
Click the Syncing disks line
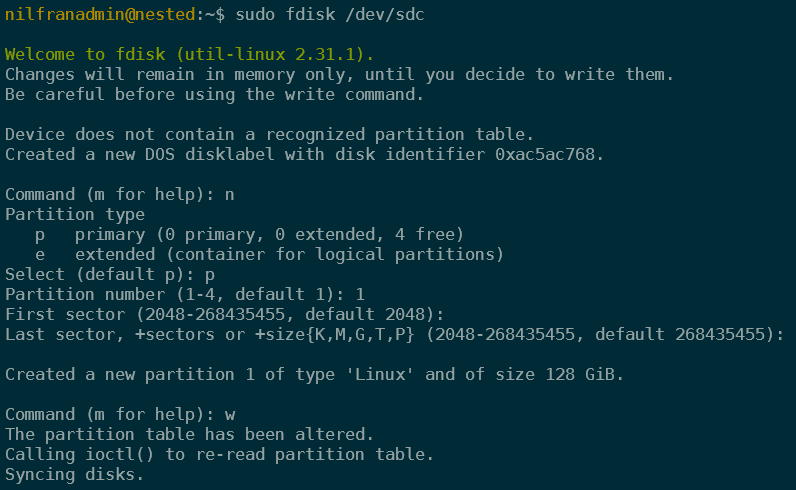pyautogui.click(x=75, y=474)
